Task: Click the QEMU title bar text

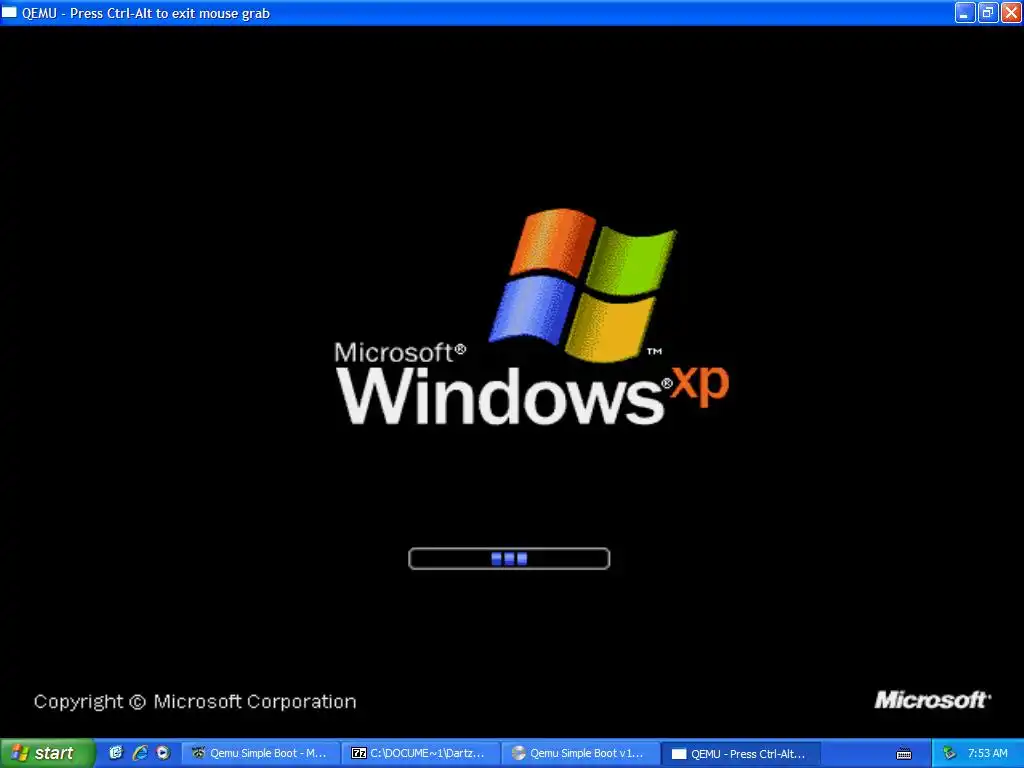Action: point(146,13)
